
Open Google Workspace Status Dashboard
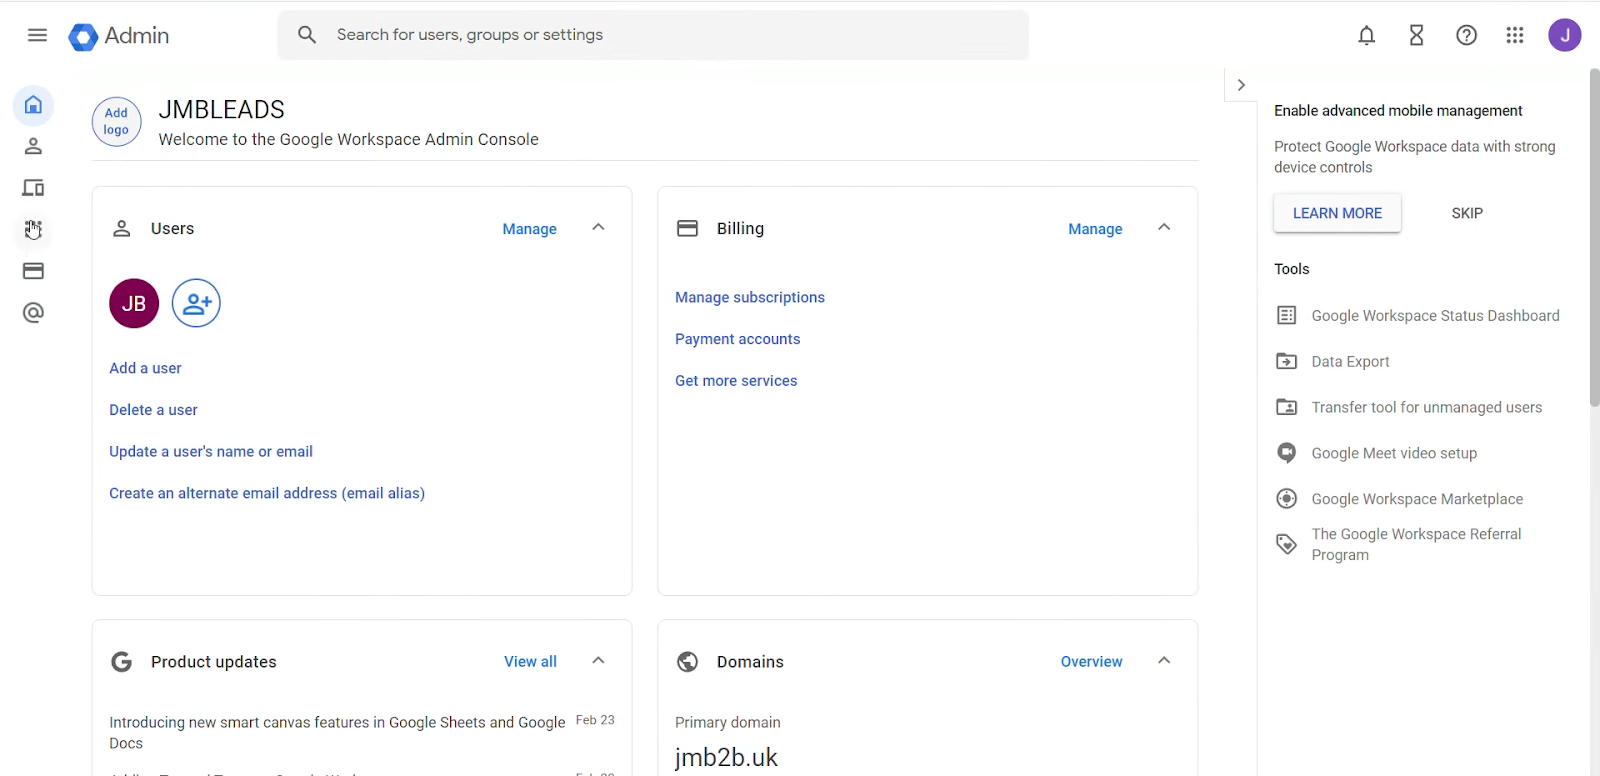[1435, 316]
